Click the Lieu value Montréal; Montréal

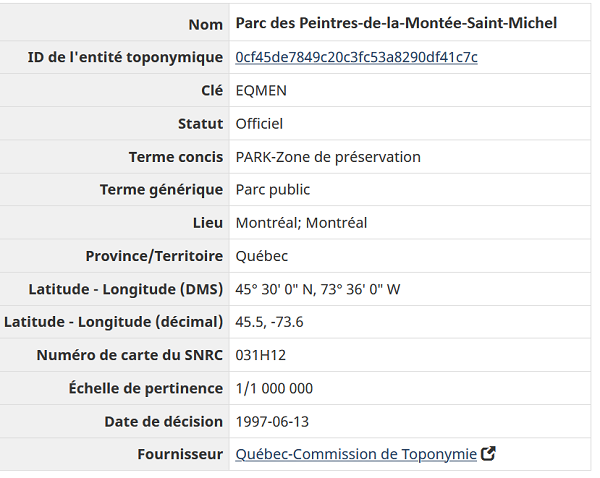coord(301,223)
